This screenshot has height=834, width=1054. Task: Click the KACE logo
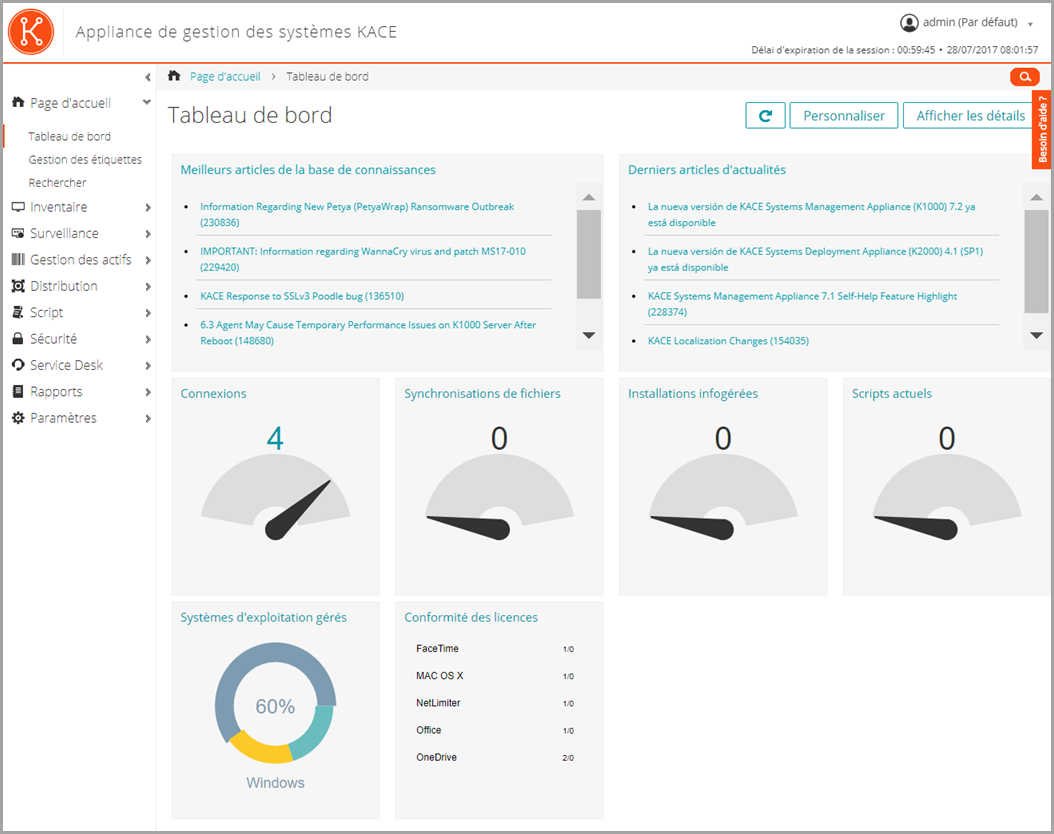pos(30,31)
